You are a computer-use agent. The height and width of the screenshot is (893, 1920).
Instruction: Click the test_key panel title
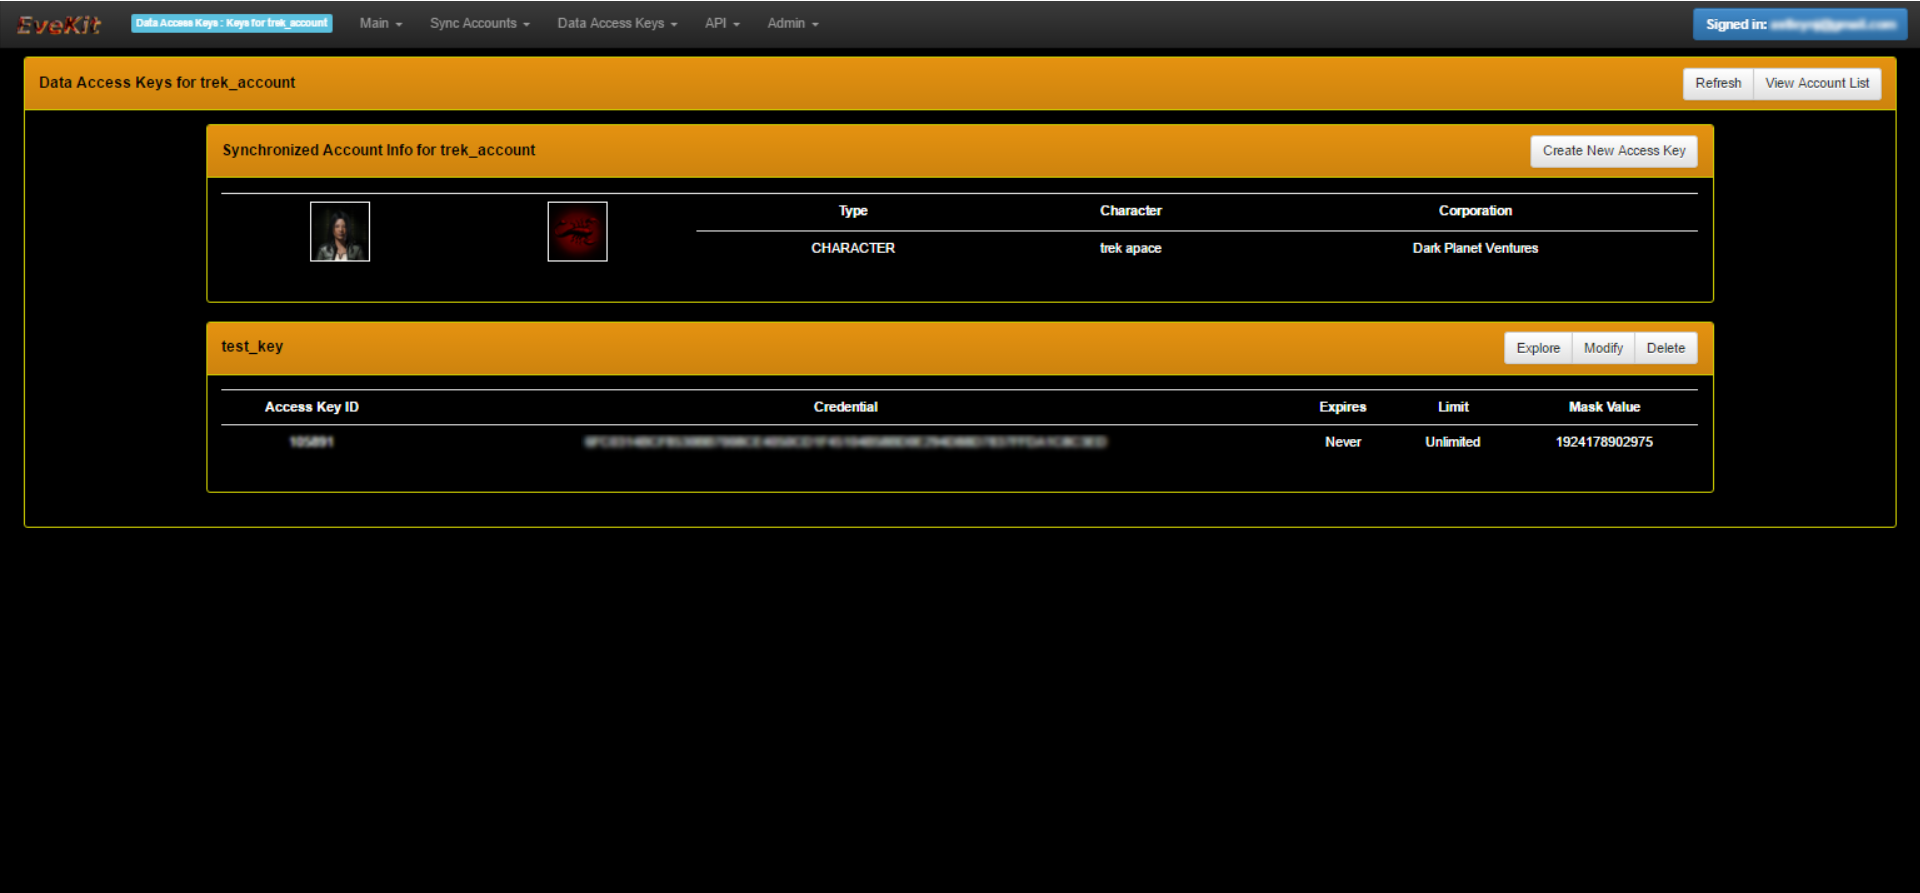(x=252, y=346)
